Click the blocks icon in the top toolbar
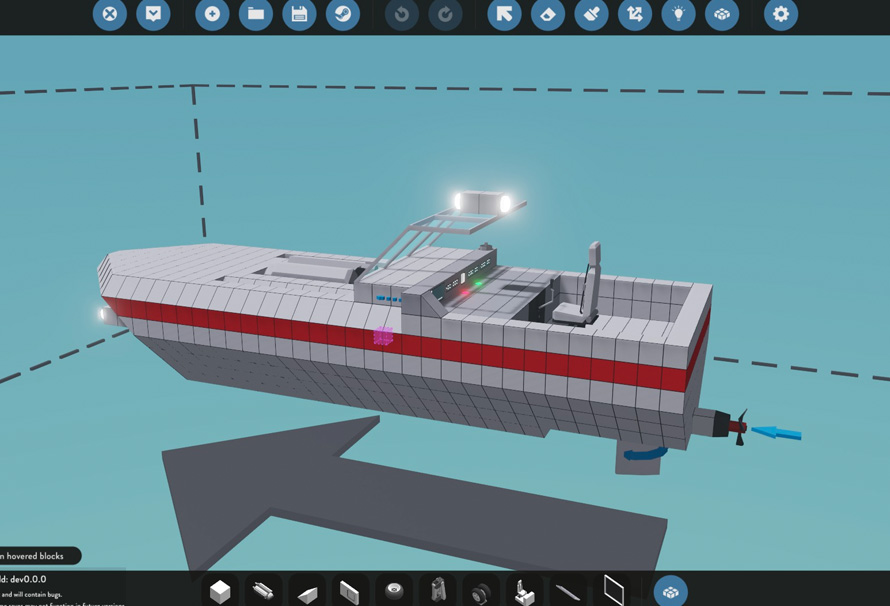The height and width of the screenshot is (606, 890). 722,14
